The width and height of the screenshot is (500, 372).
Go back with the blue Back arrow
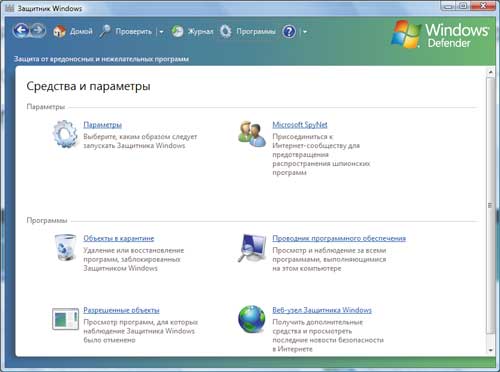tap(21, 31)
